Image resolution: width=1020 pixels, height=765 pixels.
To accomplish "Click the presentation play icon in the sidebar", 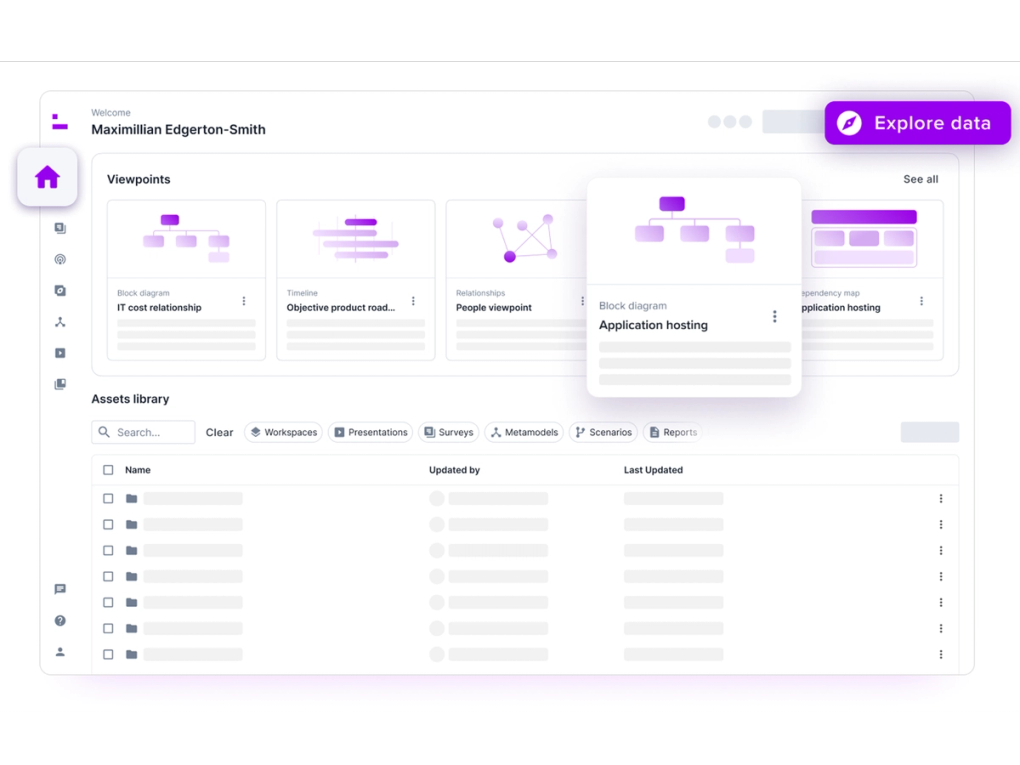I will (60, 353).
